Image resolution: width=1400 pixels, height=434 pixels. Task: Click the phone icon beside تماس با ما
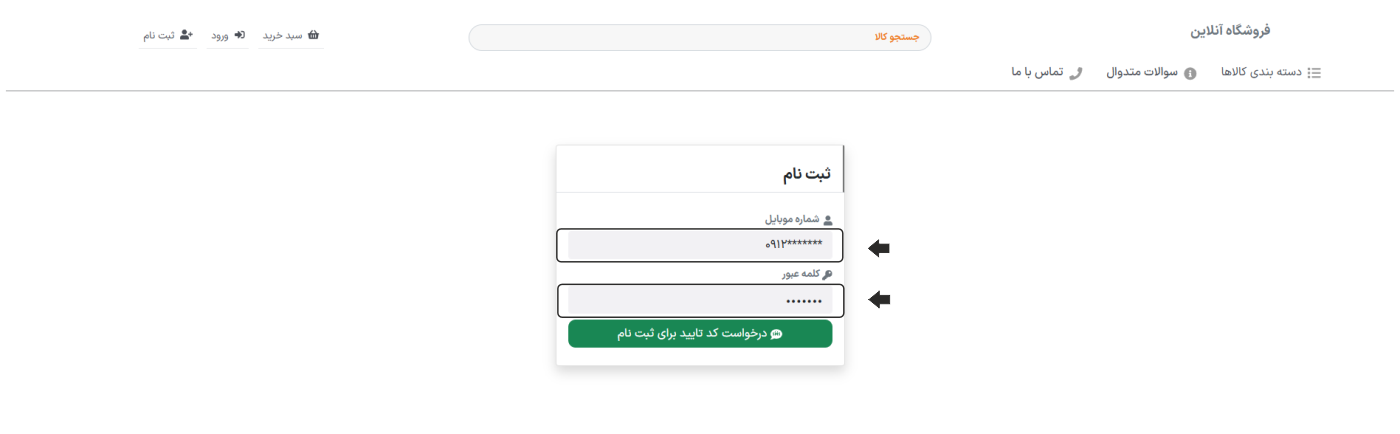point(1076,73)
